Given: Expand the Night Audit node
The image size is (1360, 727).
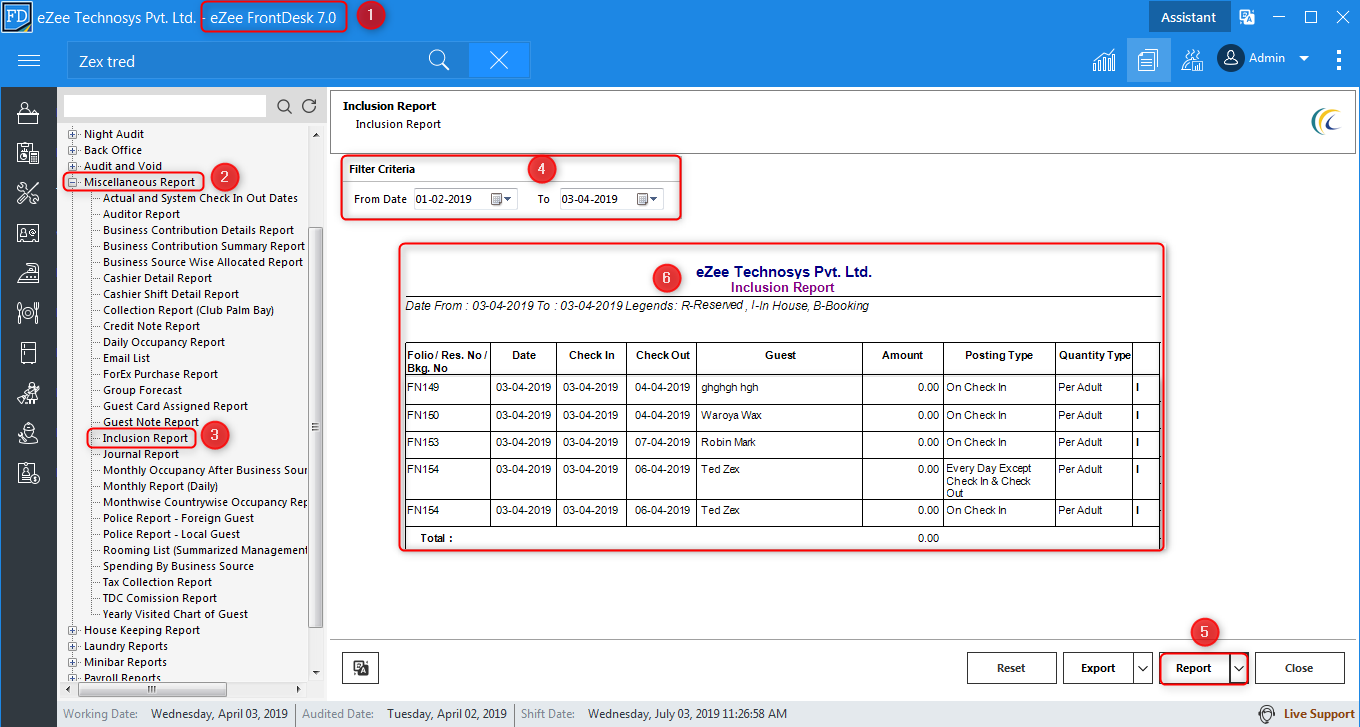Looking at the screenshot, I should pos(73,134).
